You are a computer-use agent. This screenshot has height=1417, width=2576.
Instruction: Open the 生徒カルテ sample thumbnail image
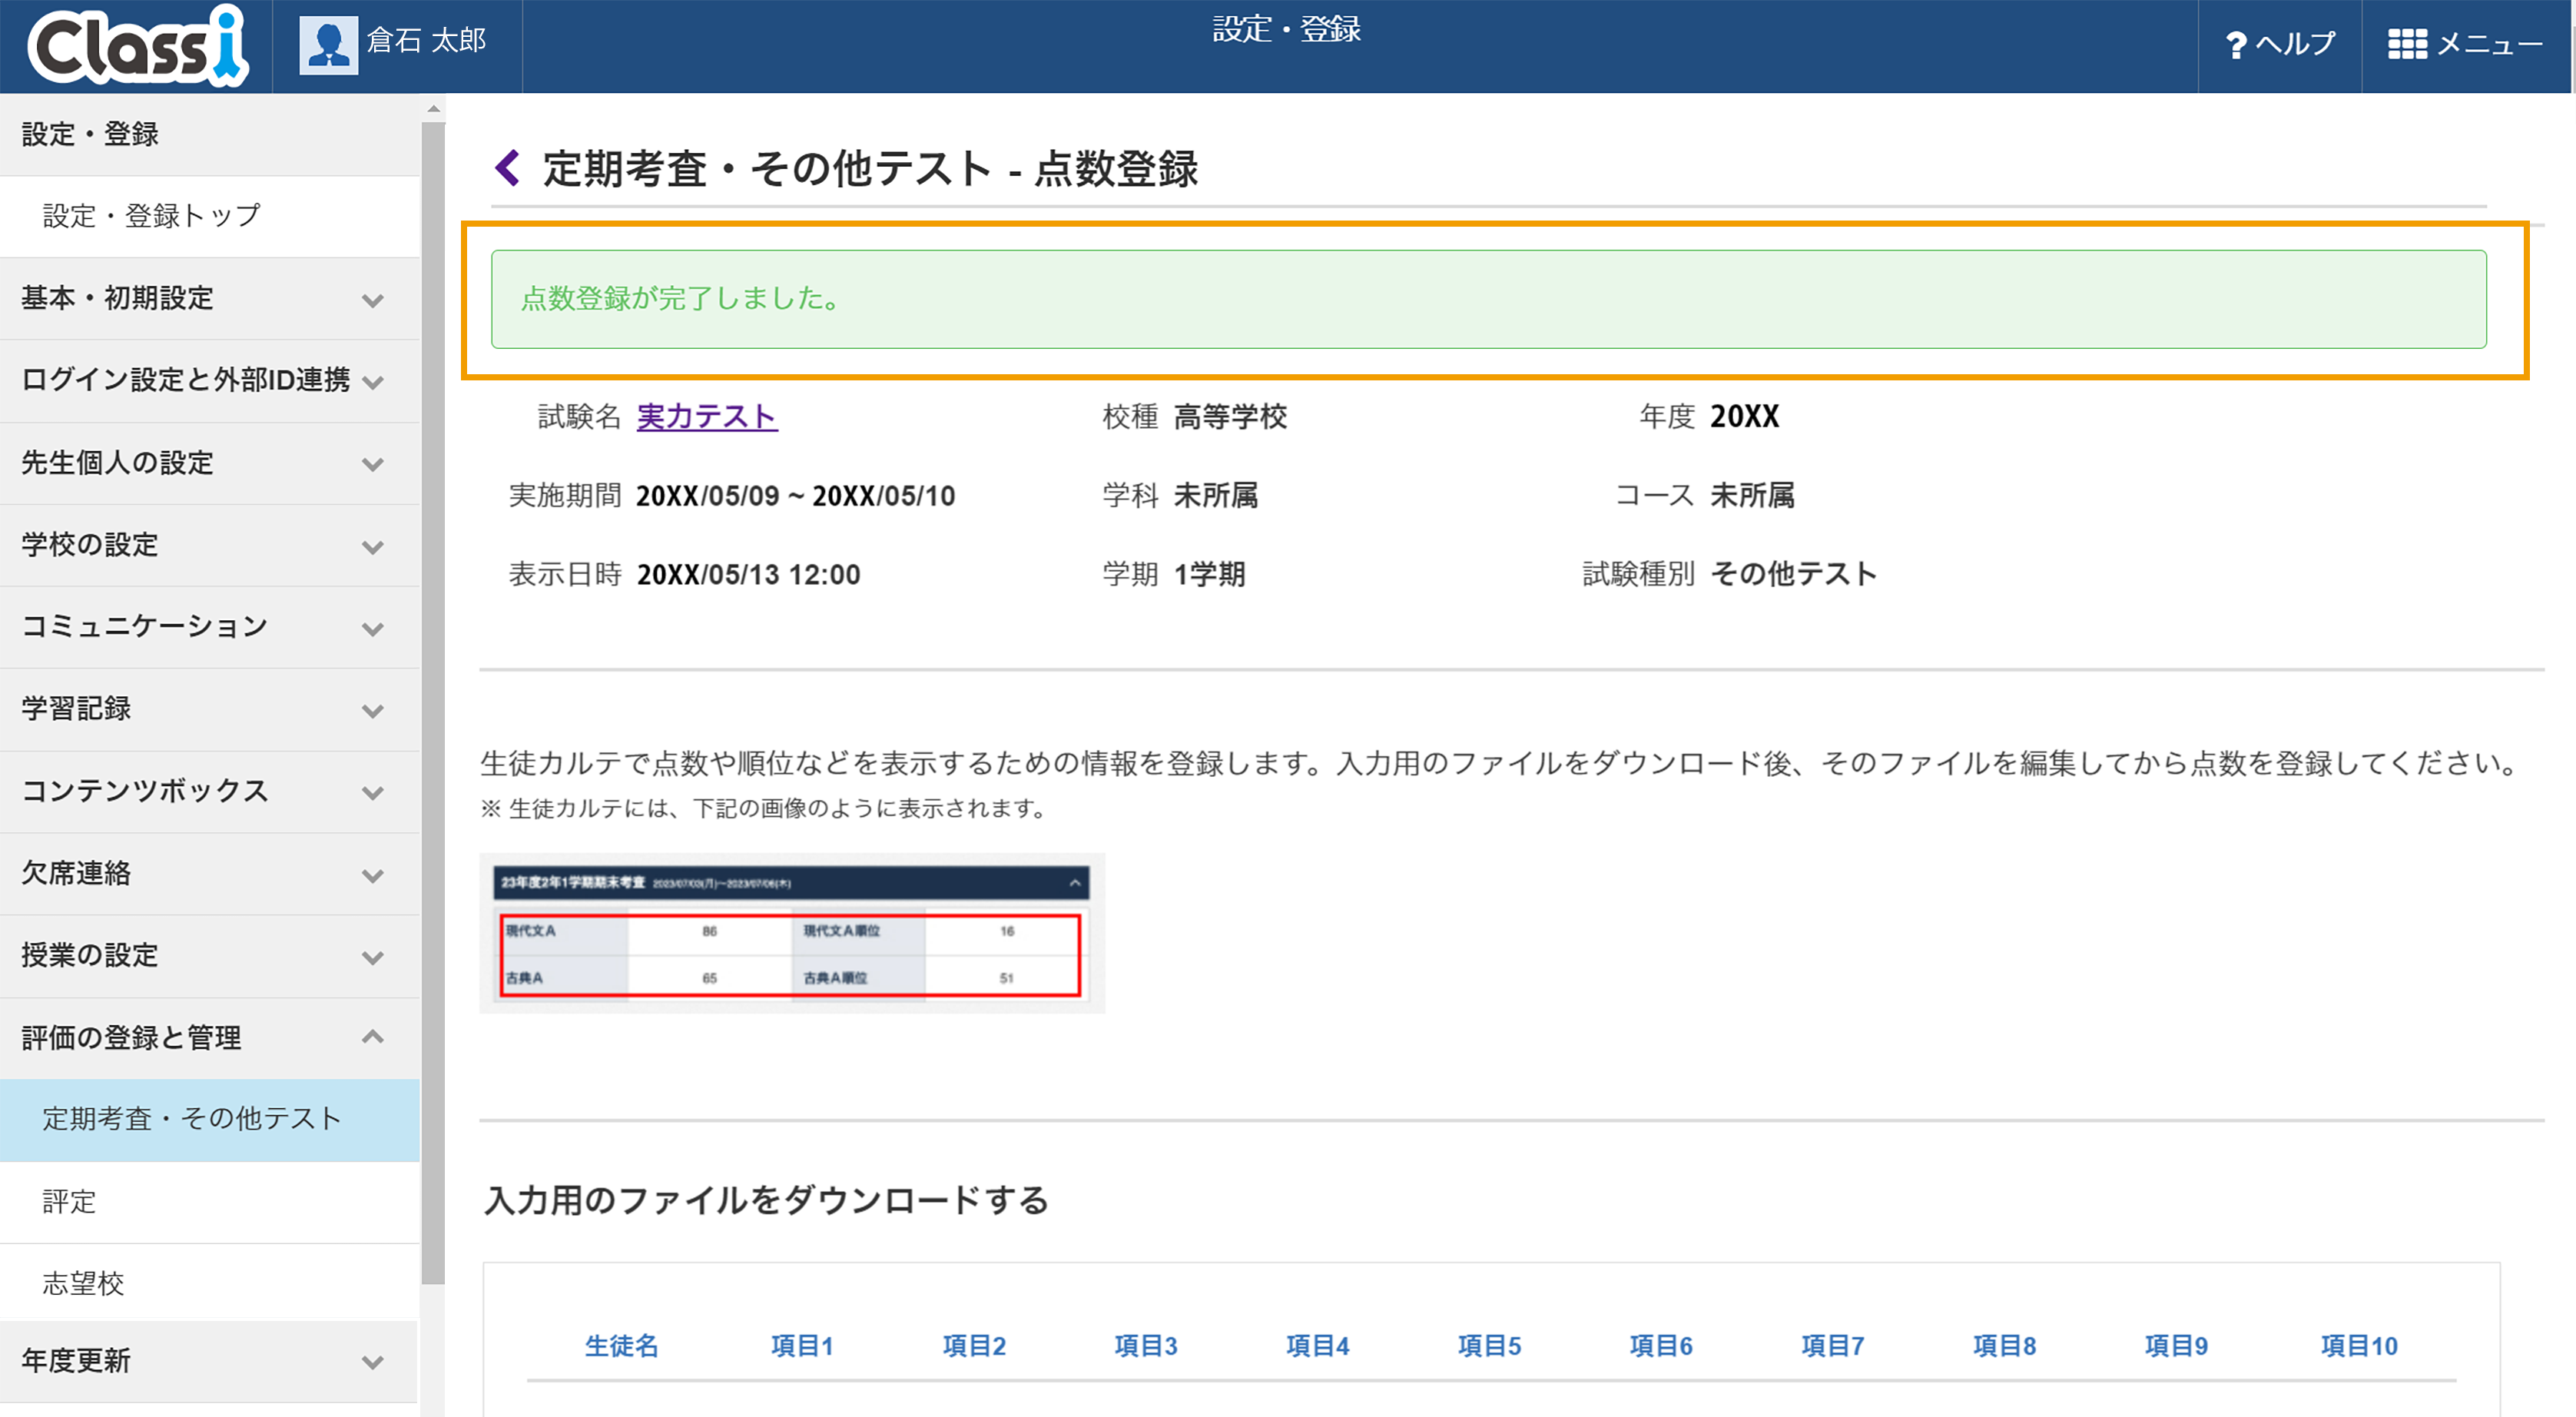pyautogui.click(x=792, y=932)
